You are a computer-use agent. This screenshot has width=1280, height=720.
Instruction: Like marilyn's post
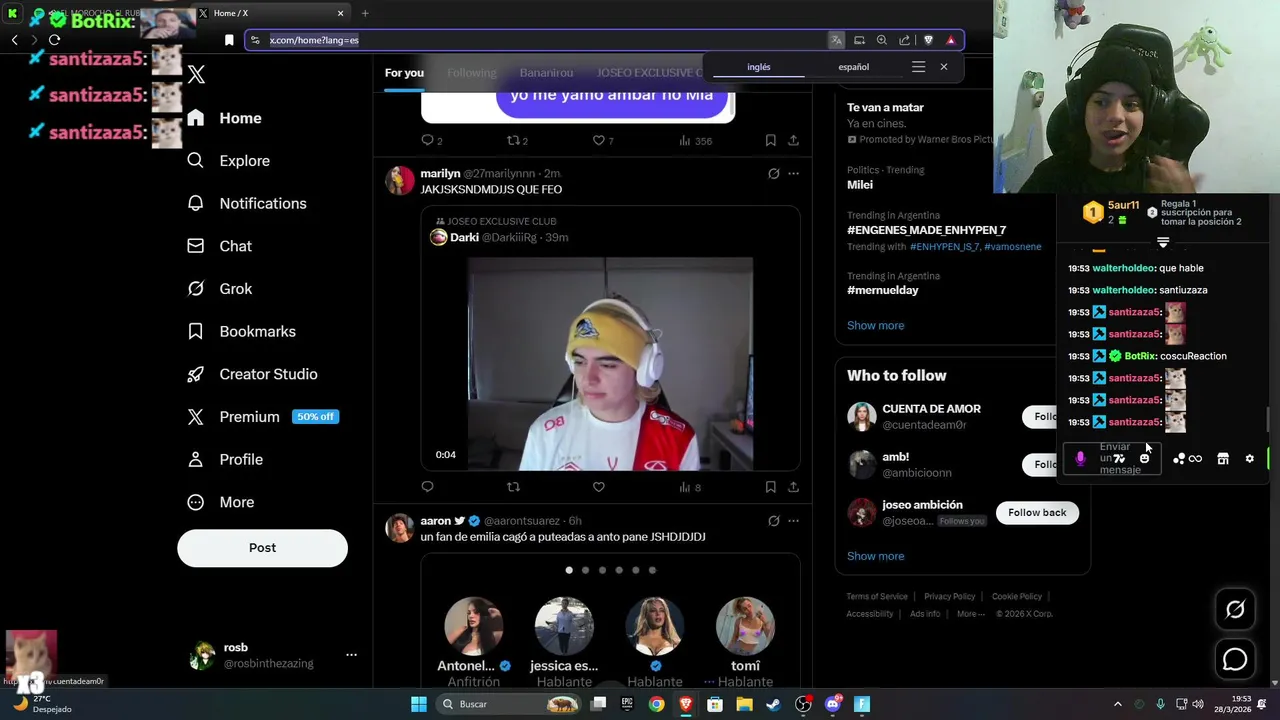pos(598,487)
